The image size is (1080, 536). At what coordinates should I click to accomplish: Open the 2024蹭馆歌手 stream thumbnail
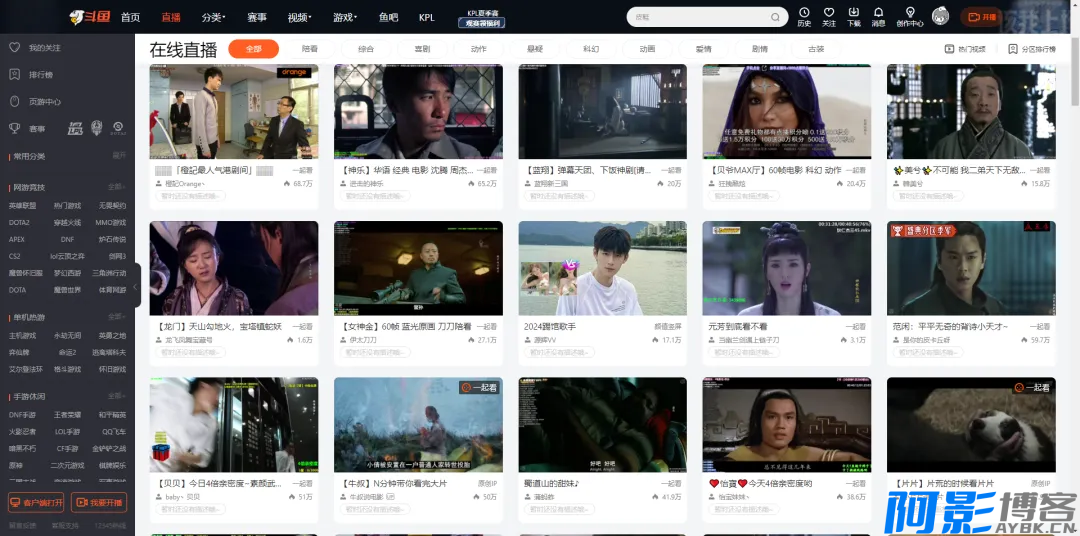point(603,268)
